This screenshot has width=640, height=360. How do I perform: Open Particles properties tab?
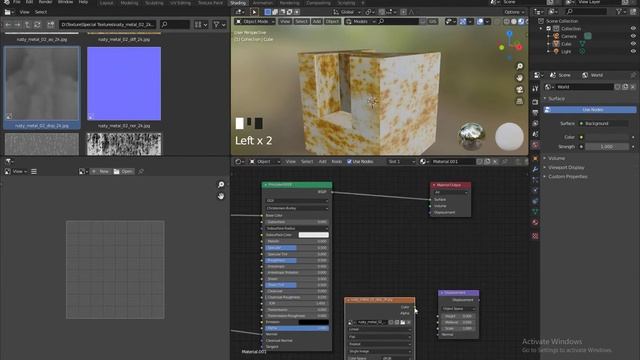coord(535,180)
